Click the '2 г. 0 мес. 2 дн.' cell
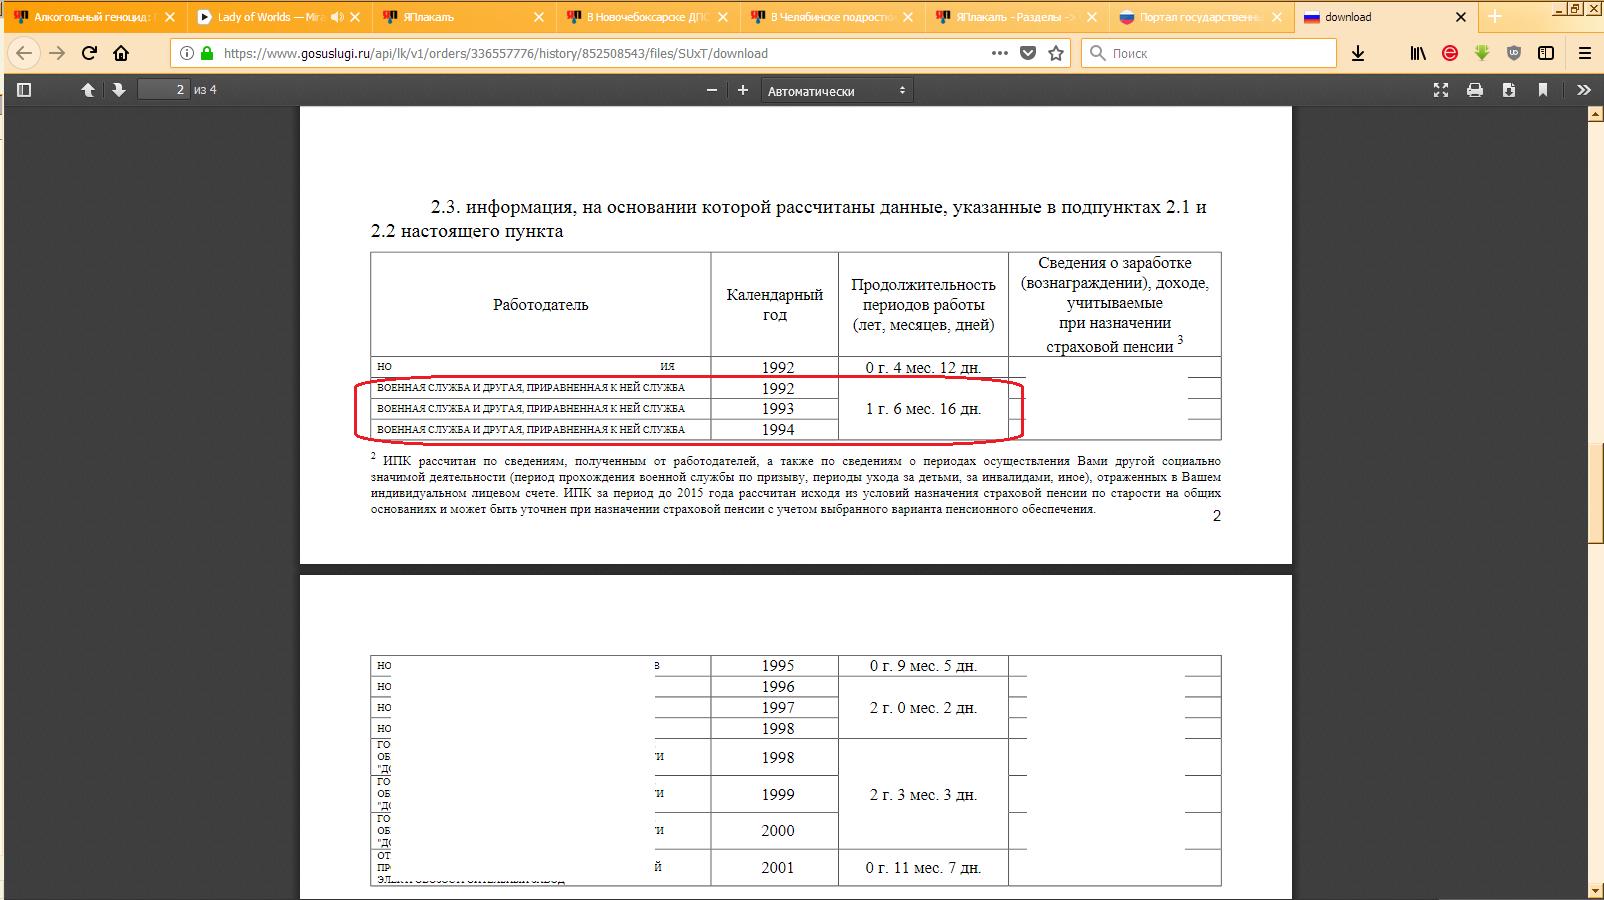The height and width of the screenshot is (900, 1604). [923, 708]
